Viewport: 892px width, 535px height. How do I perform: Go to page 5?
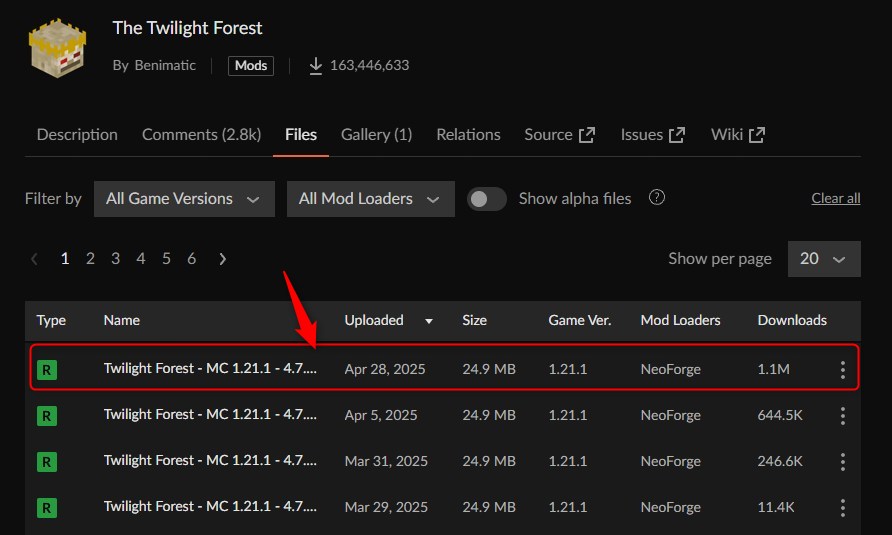tap(166, 259)
